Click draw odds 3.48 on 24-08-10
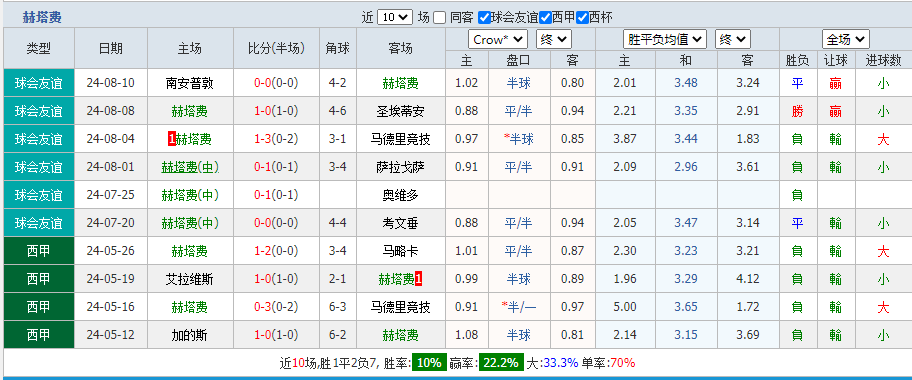This screenshot has height=380, width=912. point(686,83)
